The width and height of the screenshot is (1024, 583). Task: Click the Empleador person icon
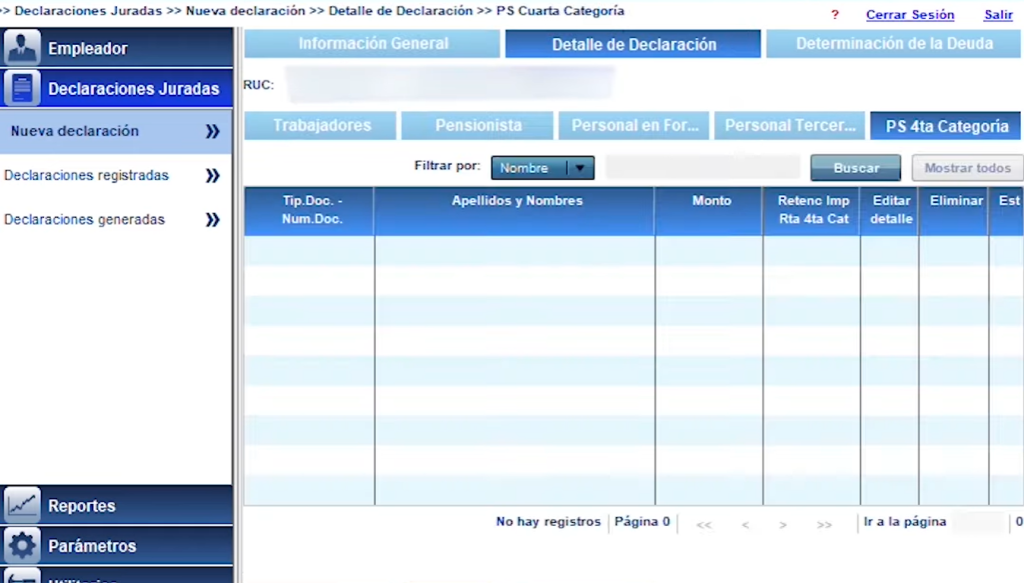(22, 48)
